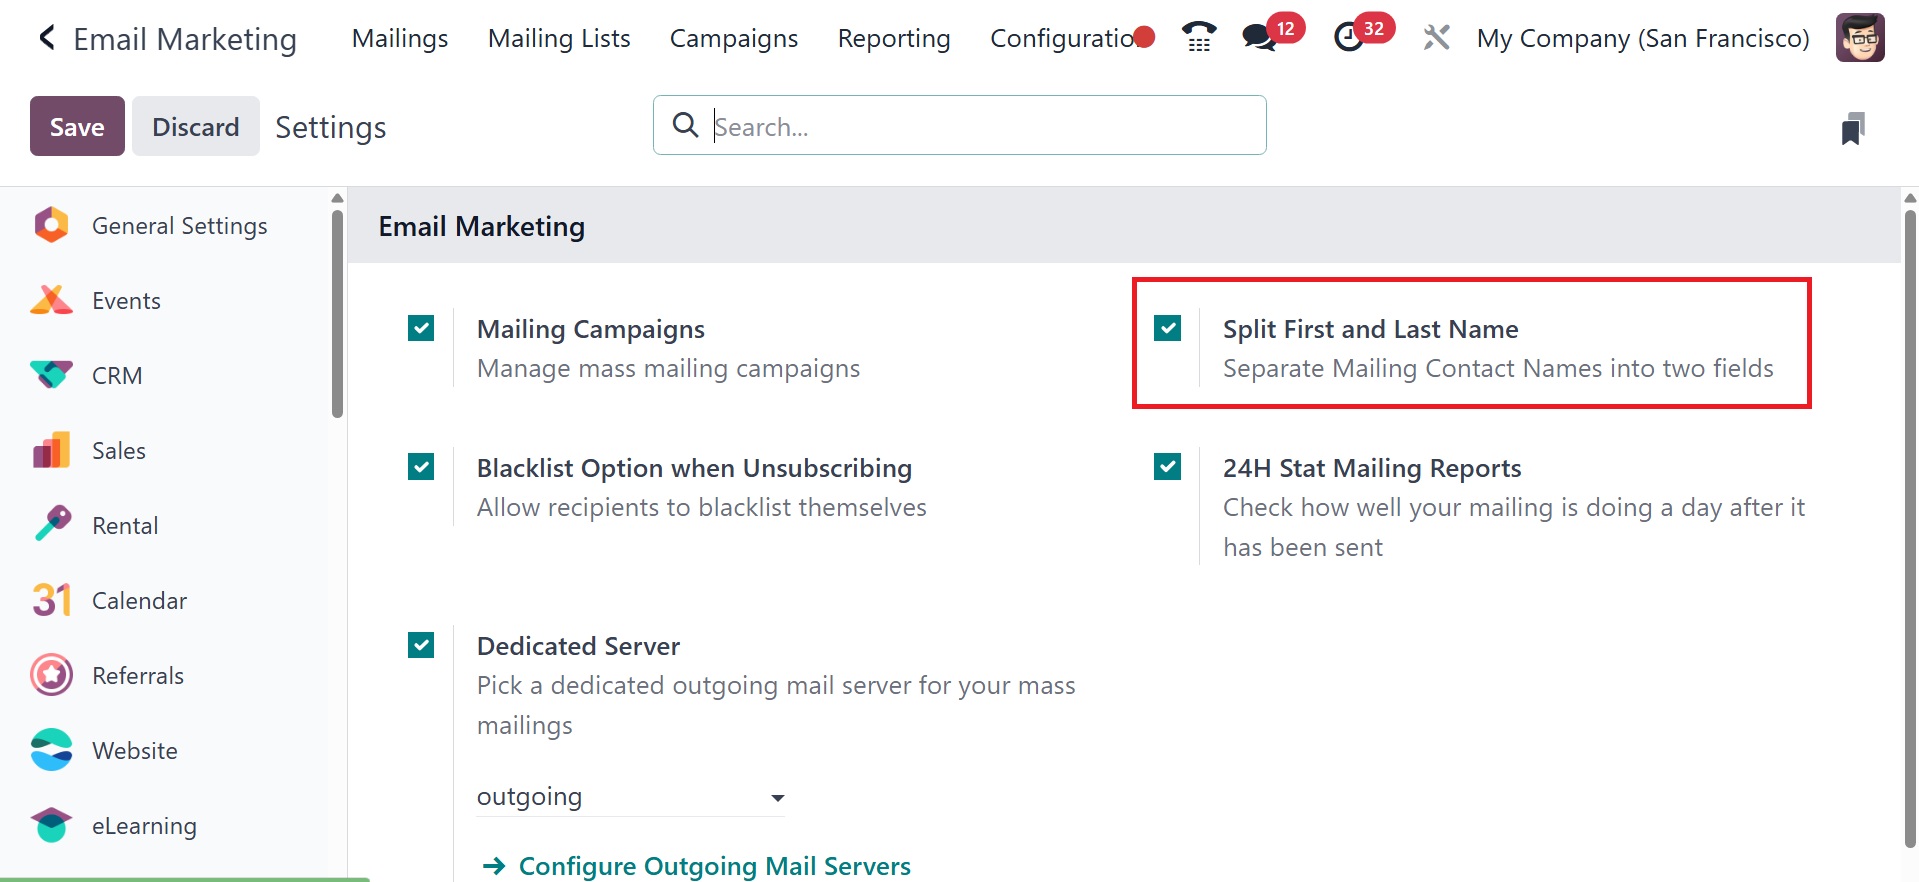Open the activities clock icon
This screenshot has height=882, width=1919.
pos(1349,38)
